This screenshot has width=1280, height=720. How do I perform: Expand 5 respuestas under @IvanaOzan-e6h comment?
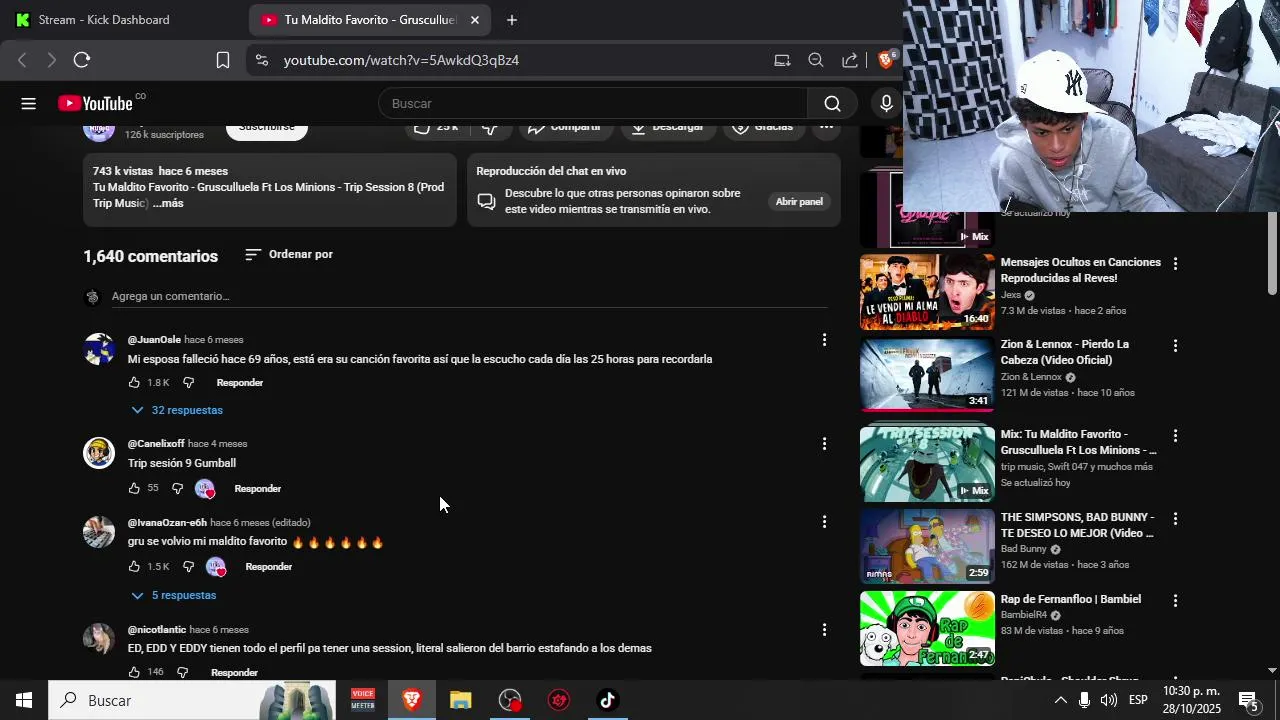click(174, 595)
